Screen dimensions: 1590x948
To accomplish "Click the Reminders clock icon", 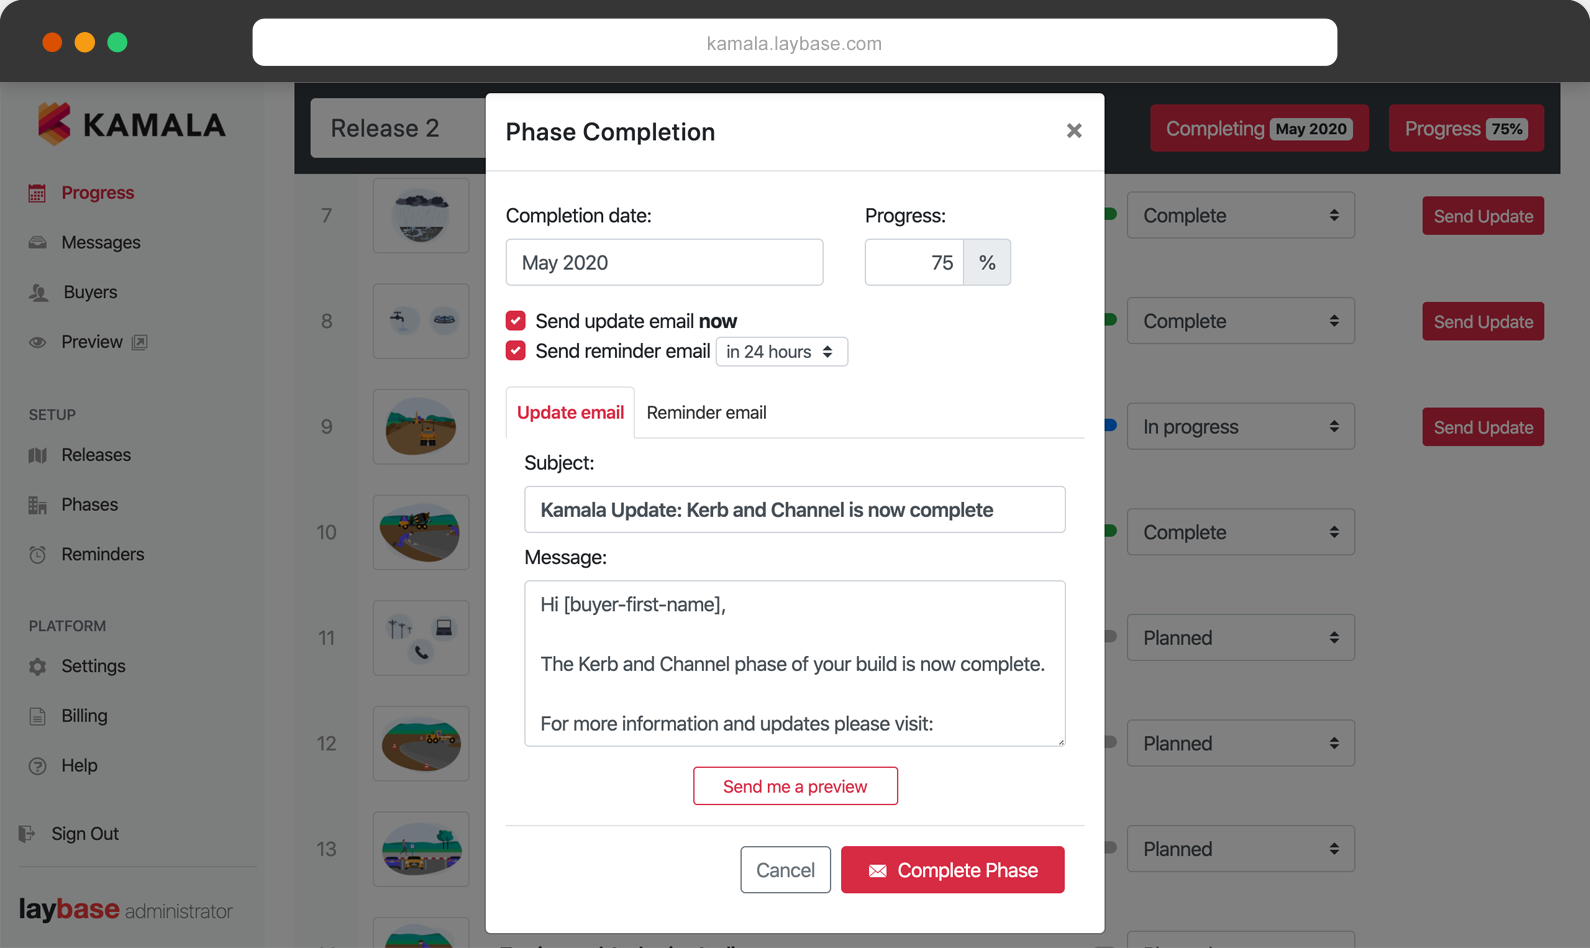I will (37, 554).
